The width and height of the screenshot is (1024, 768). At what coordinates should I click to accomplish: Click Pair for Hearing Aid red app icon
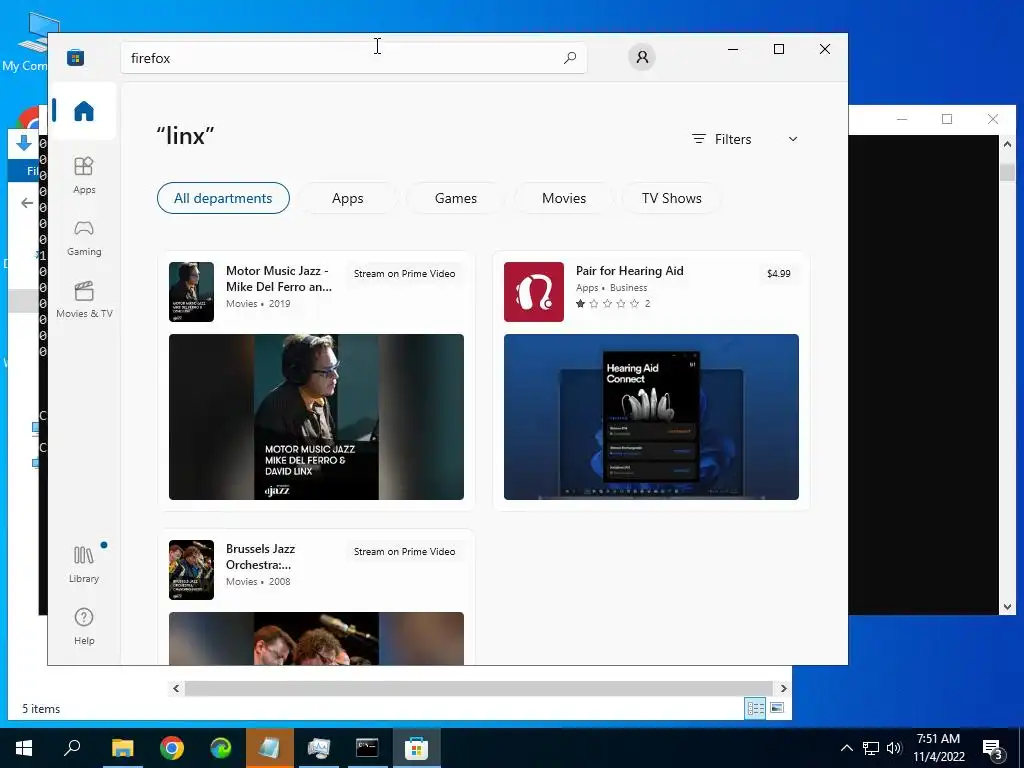[534, 292]
